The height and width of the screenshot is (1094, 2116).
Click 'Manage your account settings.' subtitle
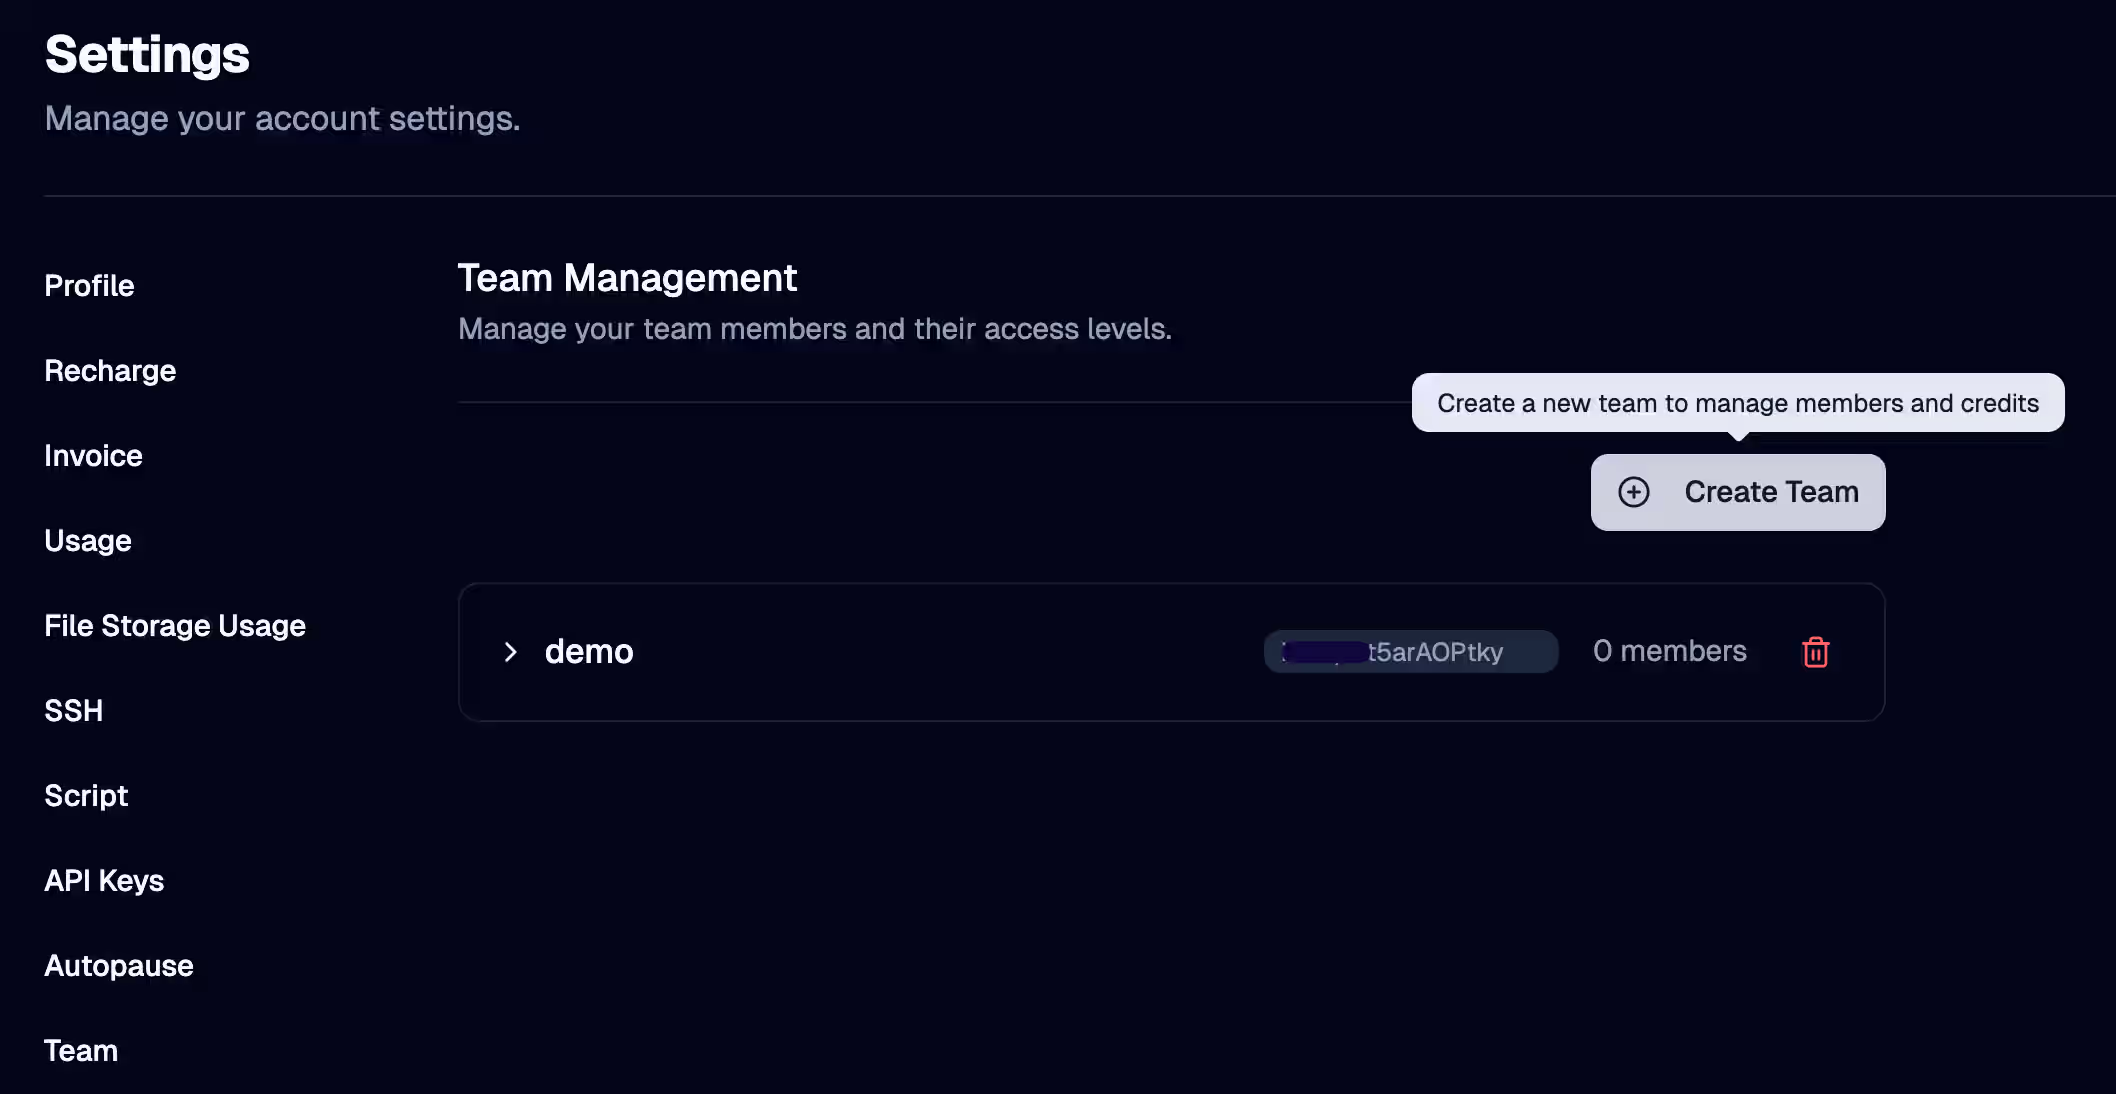tap(282, 119)
